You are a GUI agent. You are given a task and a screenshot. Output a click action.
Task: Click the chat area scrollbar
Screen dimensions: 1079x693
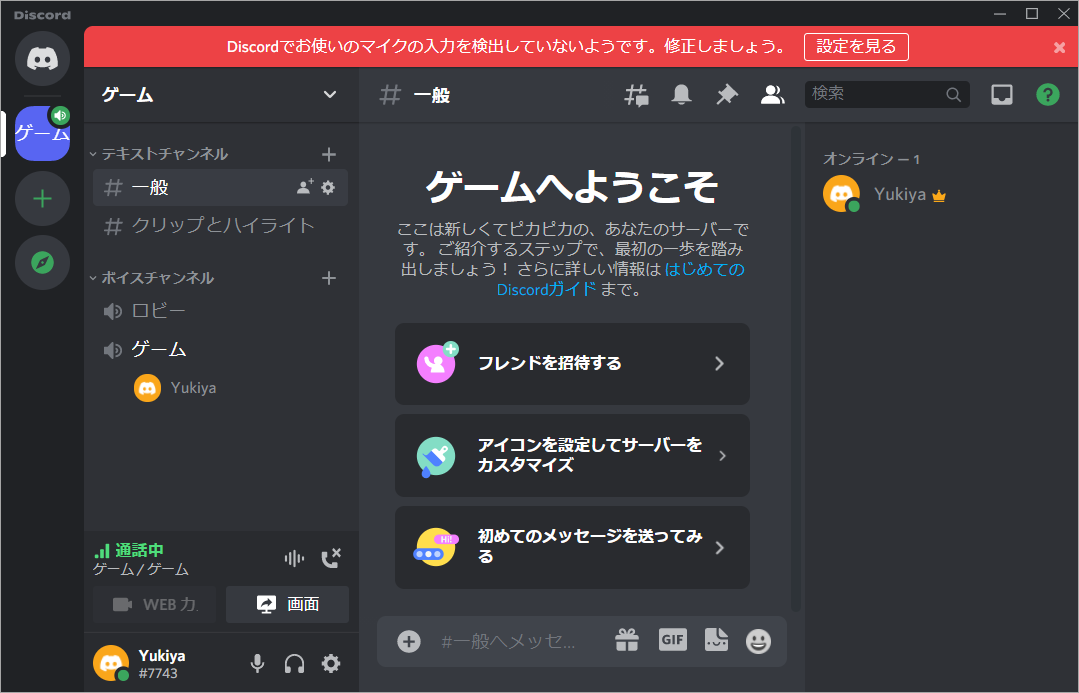tap(795, 368)
